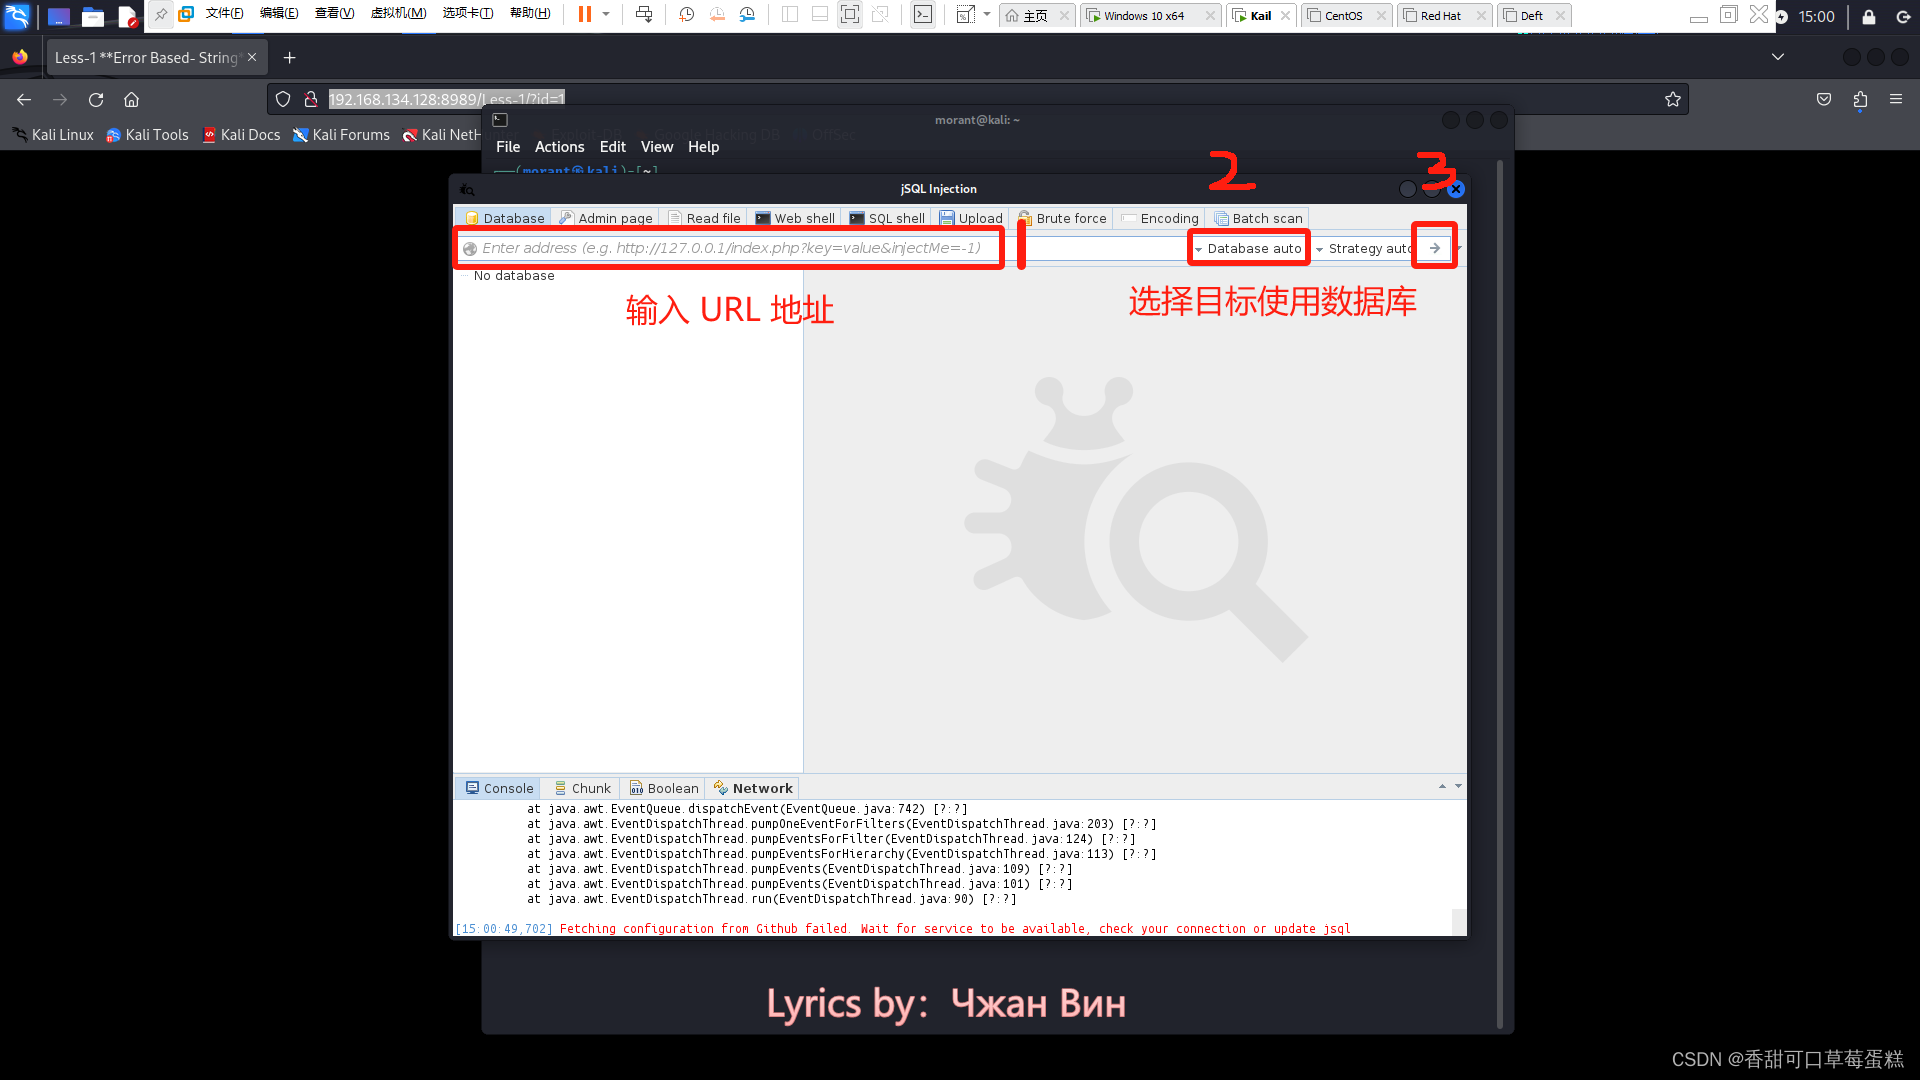
Task: Select the No database tree item
Action: 514,276
